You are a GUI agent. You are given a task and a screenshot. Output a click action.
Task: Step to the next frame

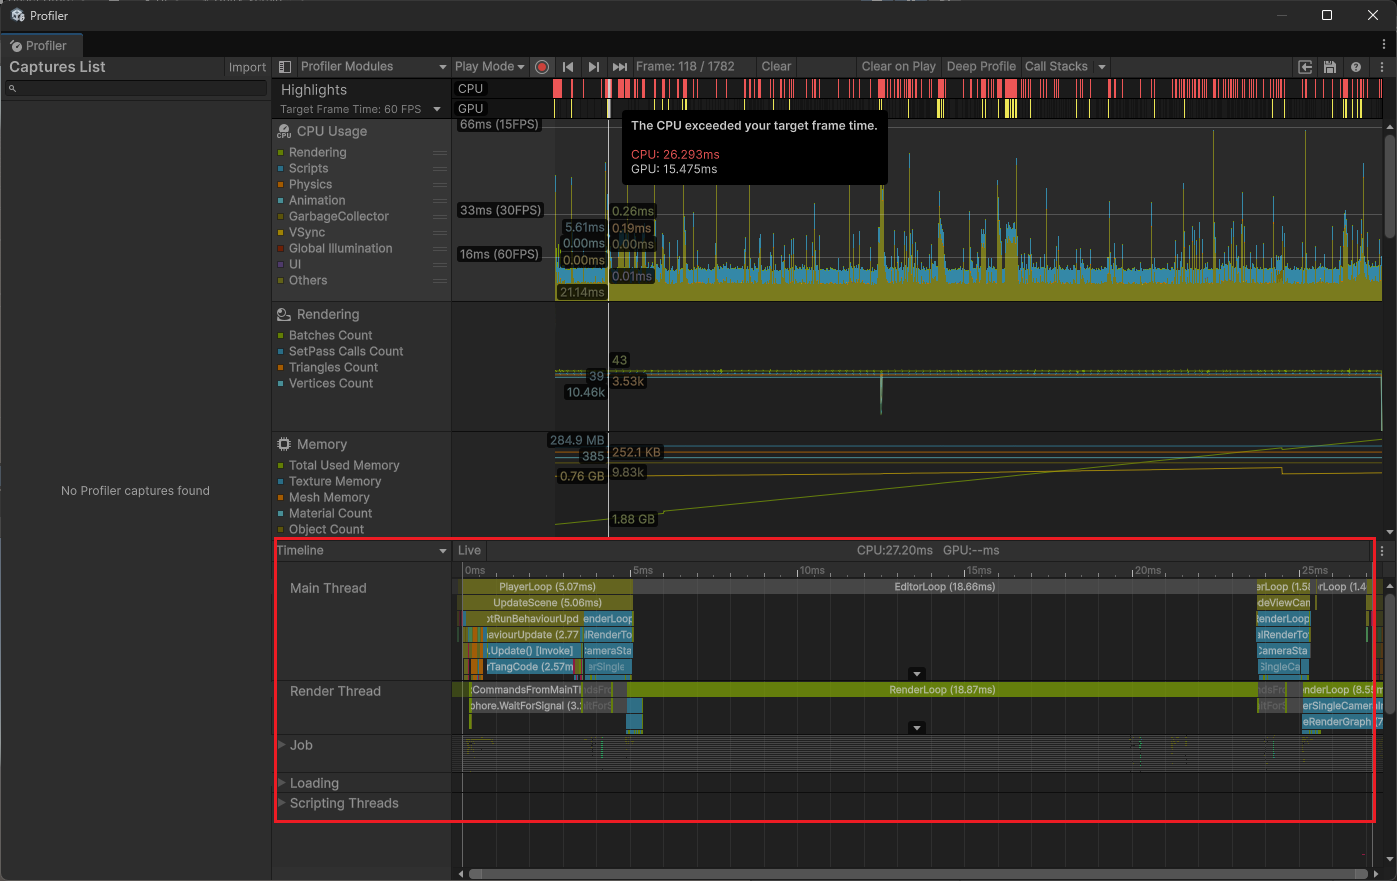point(594,67)
